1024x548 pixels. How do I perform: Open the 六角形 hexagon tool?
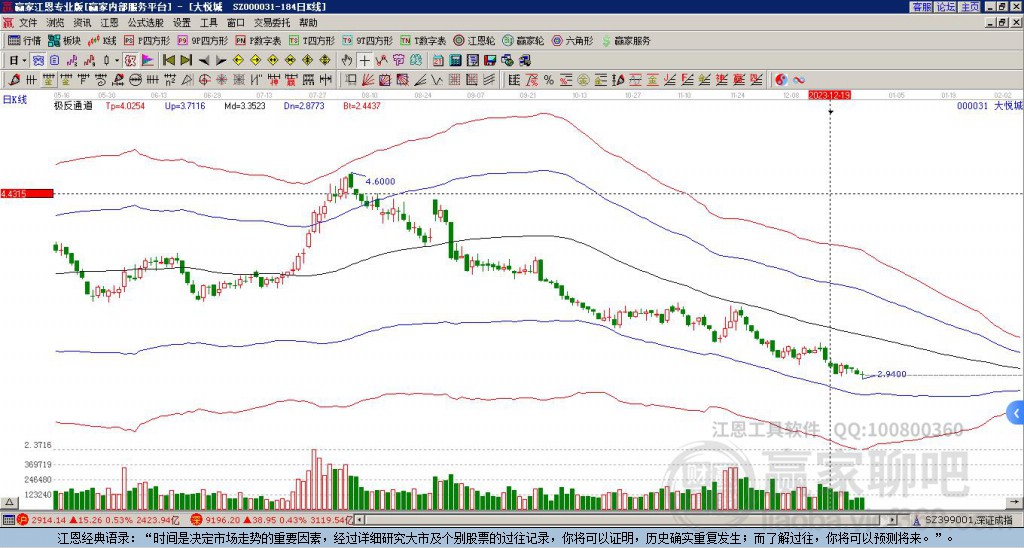572,40
